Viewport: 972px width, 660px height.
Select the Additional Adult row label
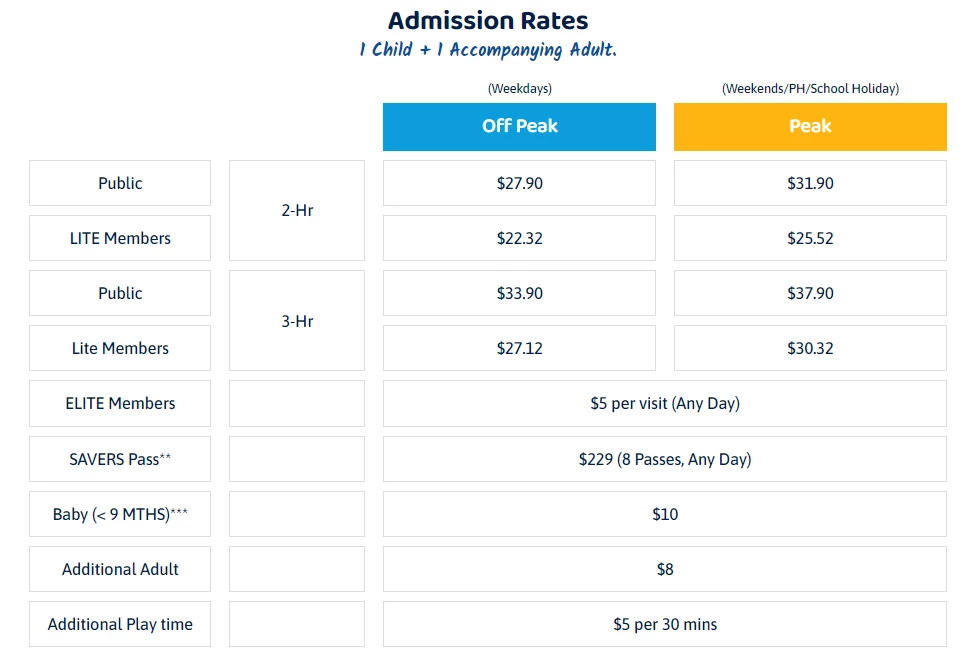coord(120,569)
